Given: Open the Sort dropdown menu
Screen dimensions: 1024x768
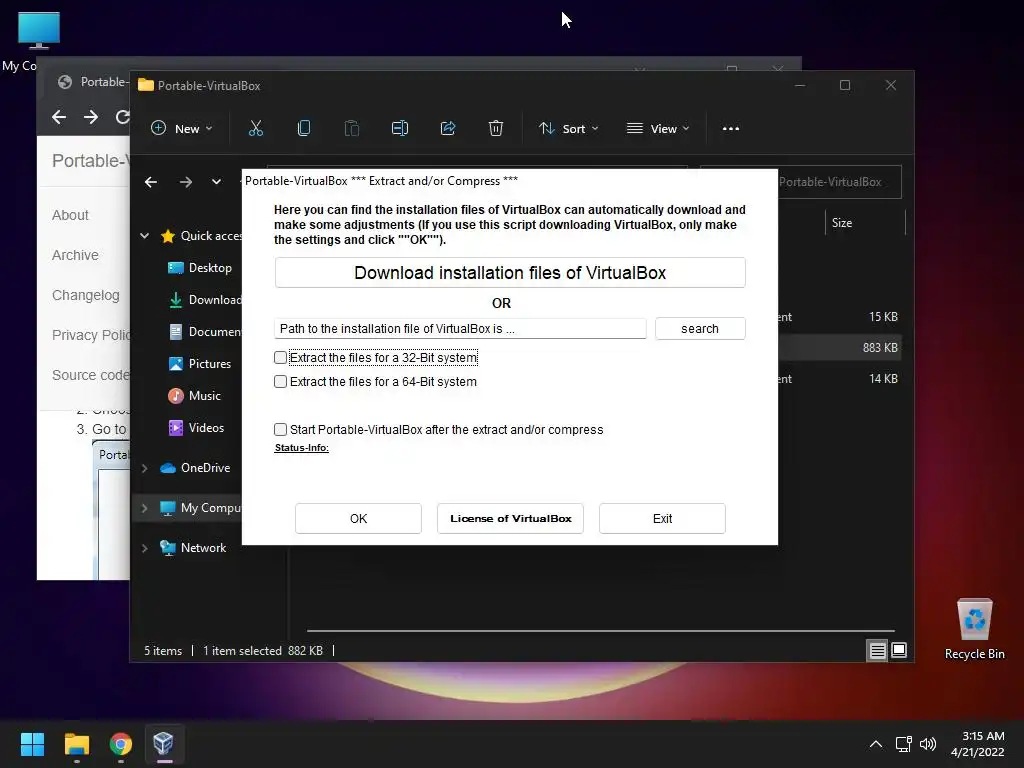Looking at the screenshot, I should pyautogui.click(x=568, y=129).
